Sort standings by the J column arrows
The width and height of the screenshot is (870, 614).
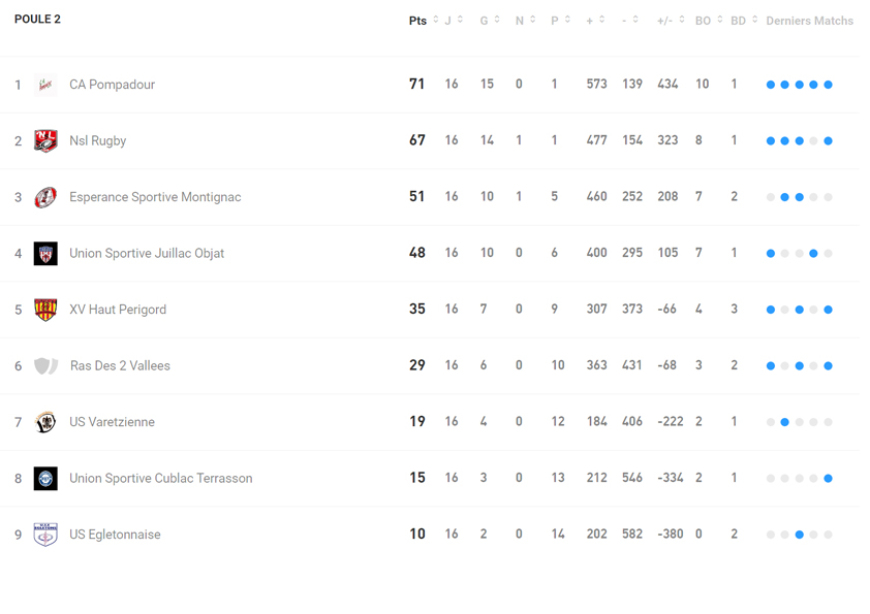click(453, 21)
